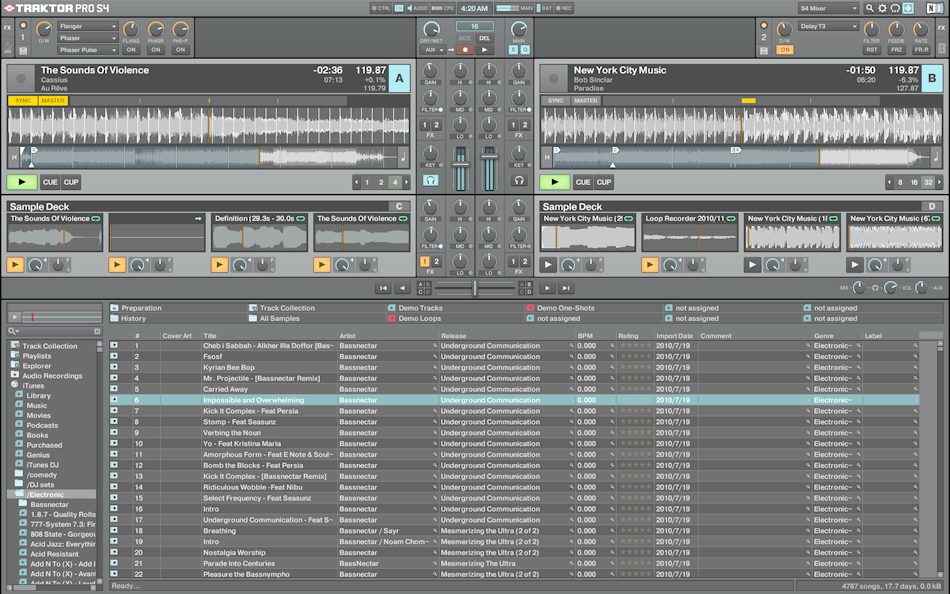This screenshot has width=950, height=594.
Task: Jump Deck A to the track start
Action: [x=14, y=157]
